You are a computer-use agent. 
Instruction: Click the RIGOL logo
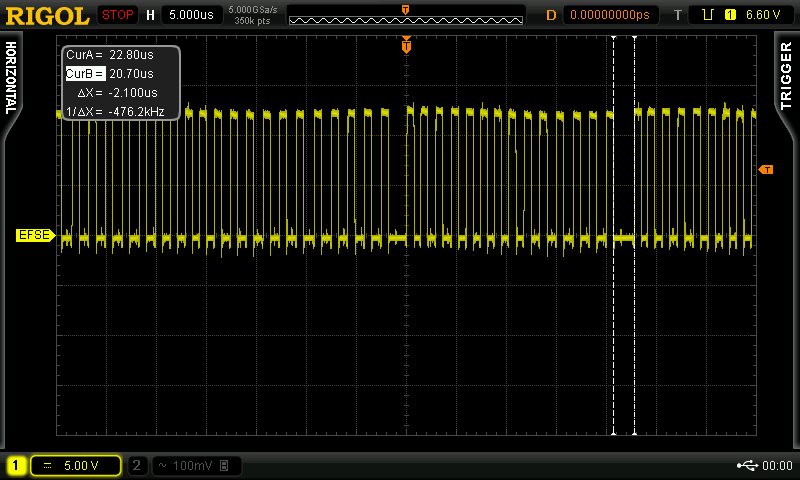47,16
